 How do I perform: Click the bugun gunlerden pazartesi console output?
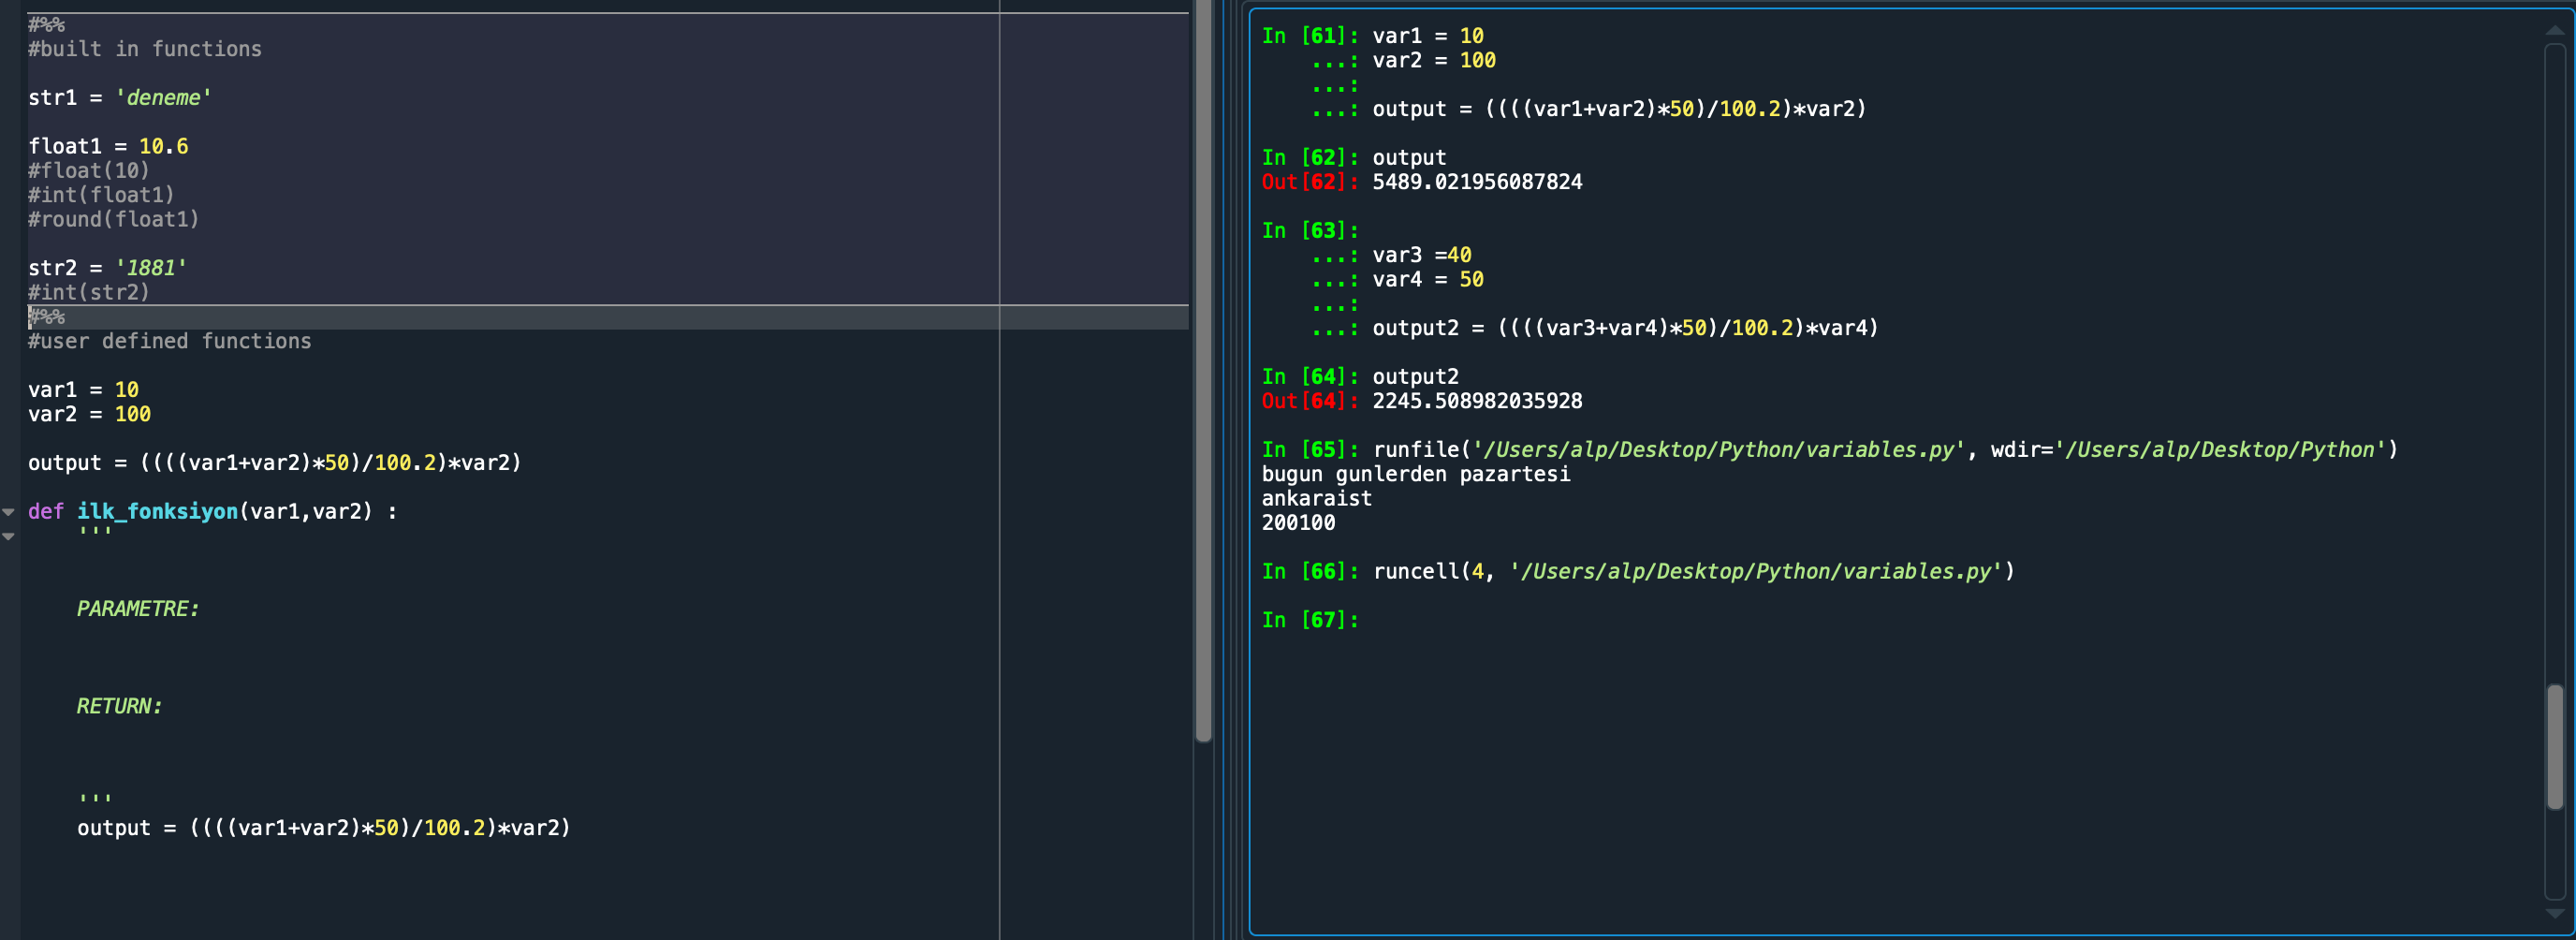(x=1417, y=474)
